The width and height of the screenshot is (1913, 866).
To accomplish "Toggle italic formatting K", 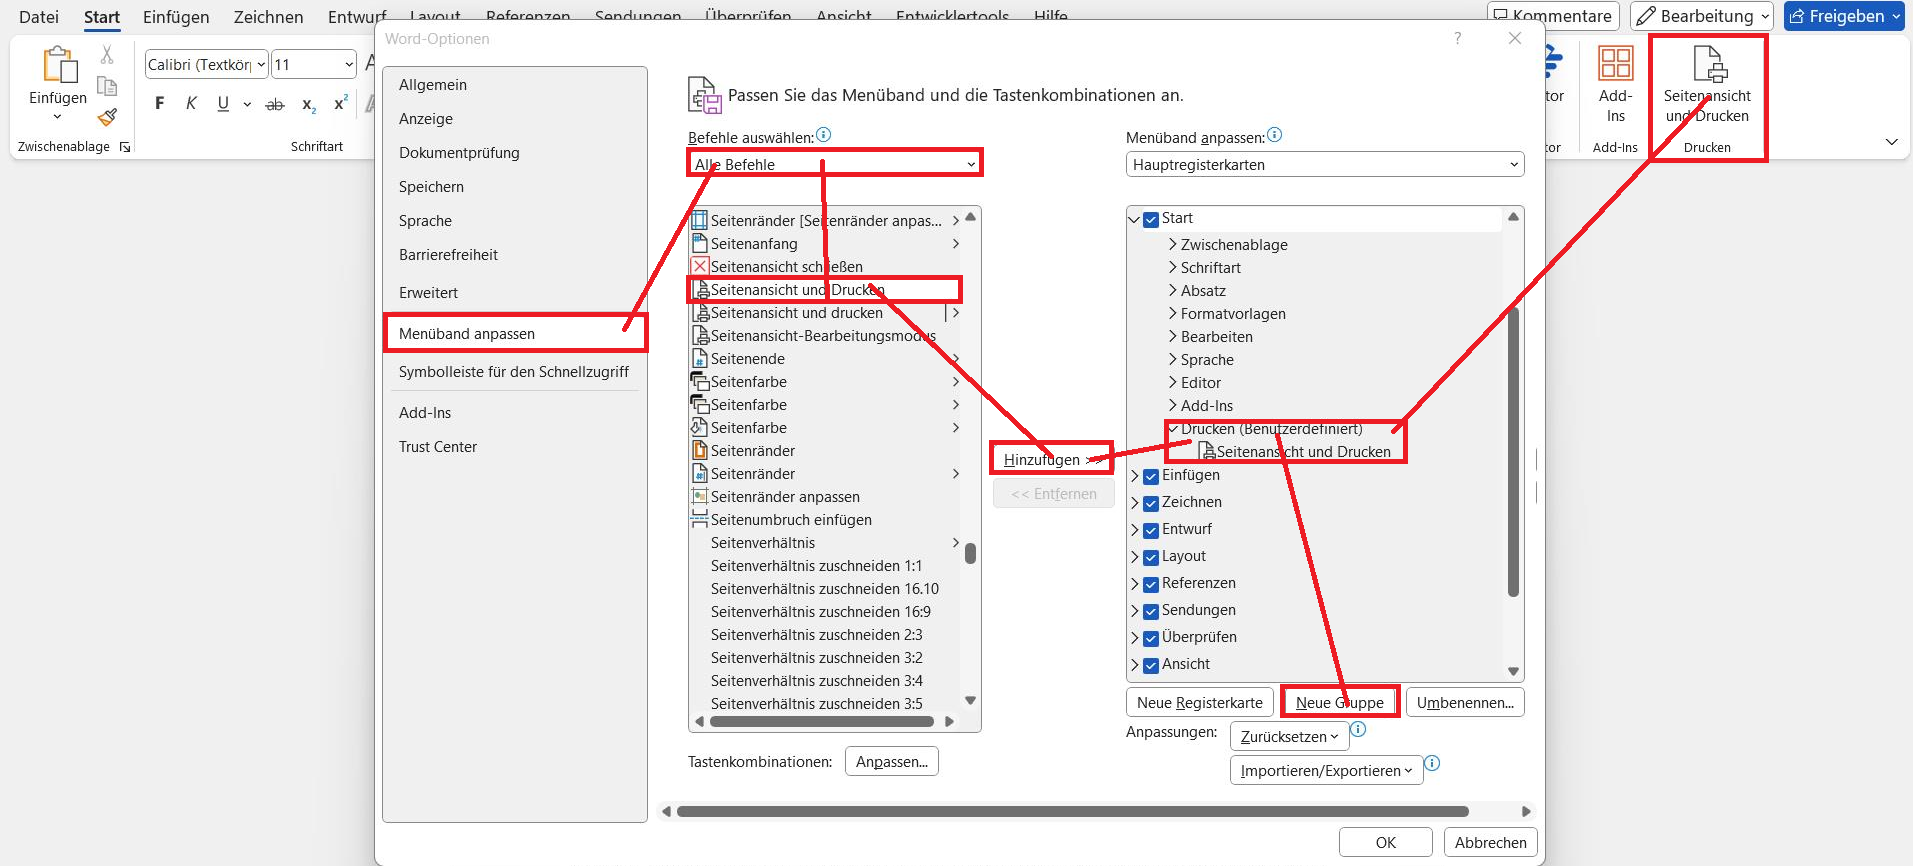I will (x=191, y=103).
